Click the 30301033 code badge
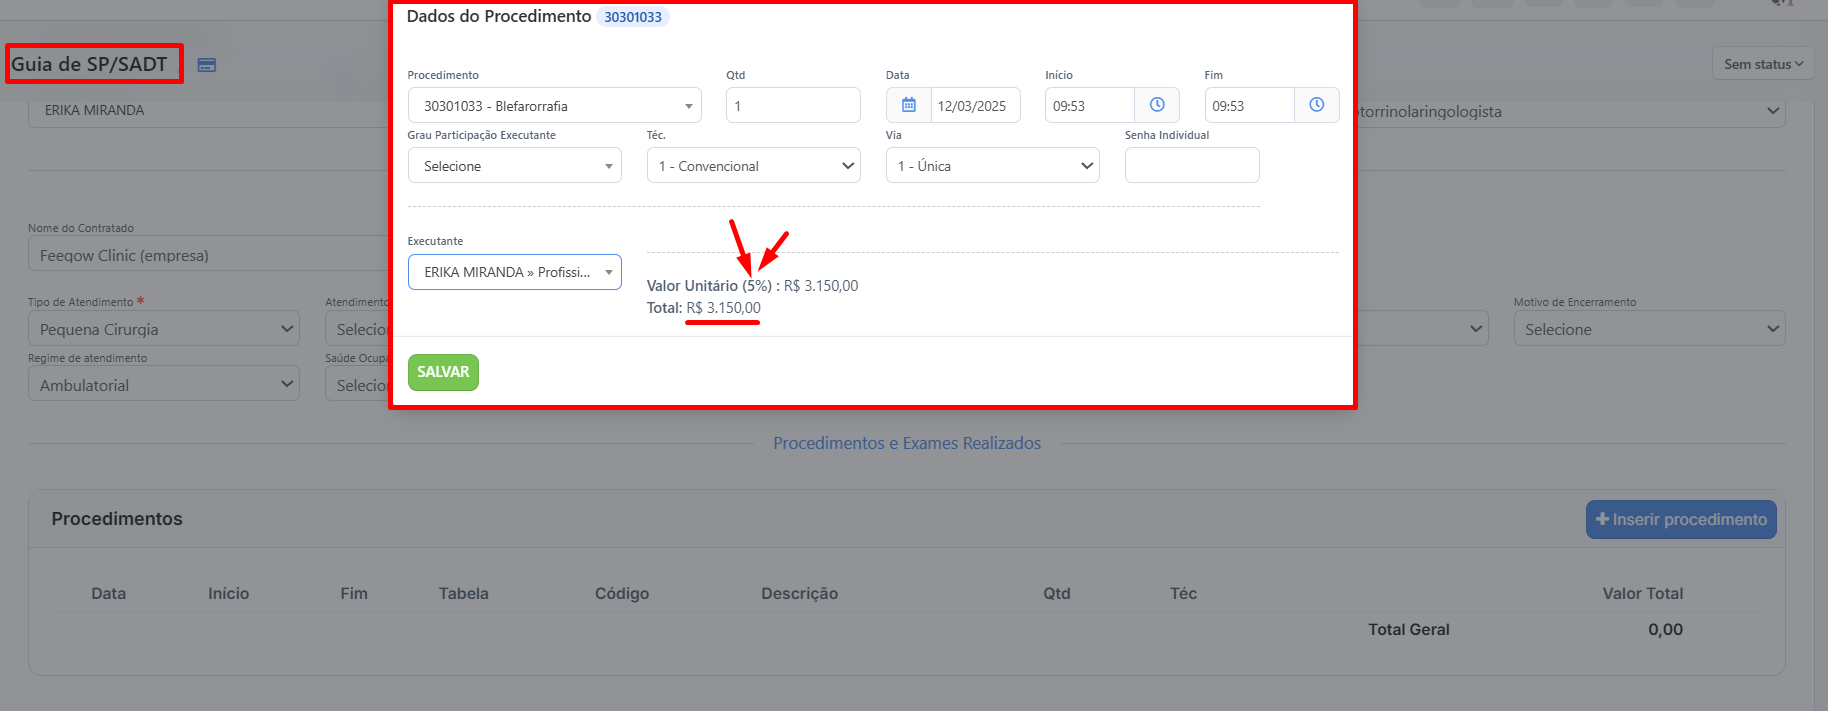The height and width of the screenshot is (711, 1828). (633, 17)
